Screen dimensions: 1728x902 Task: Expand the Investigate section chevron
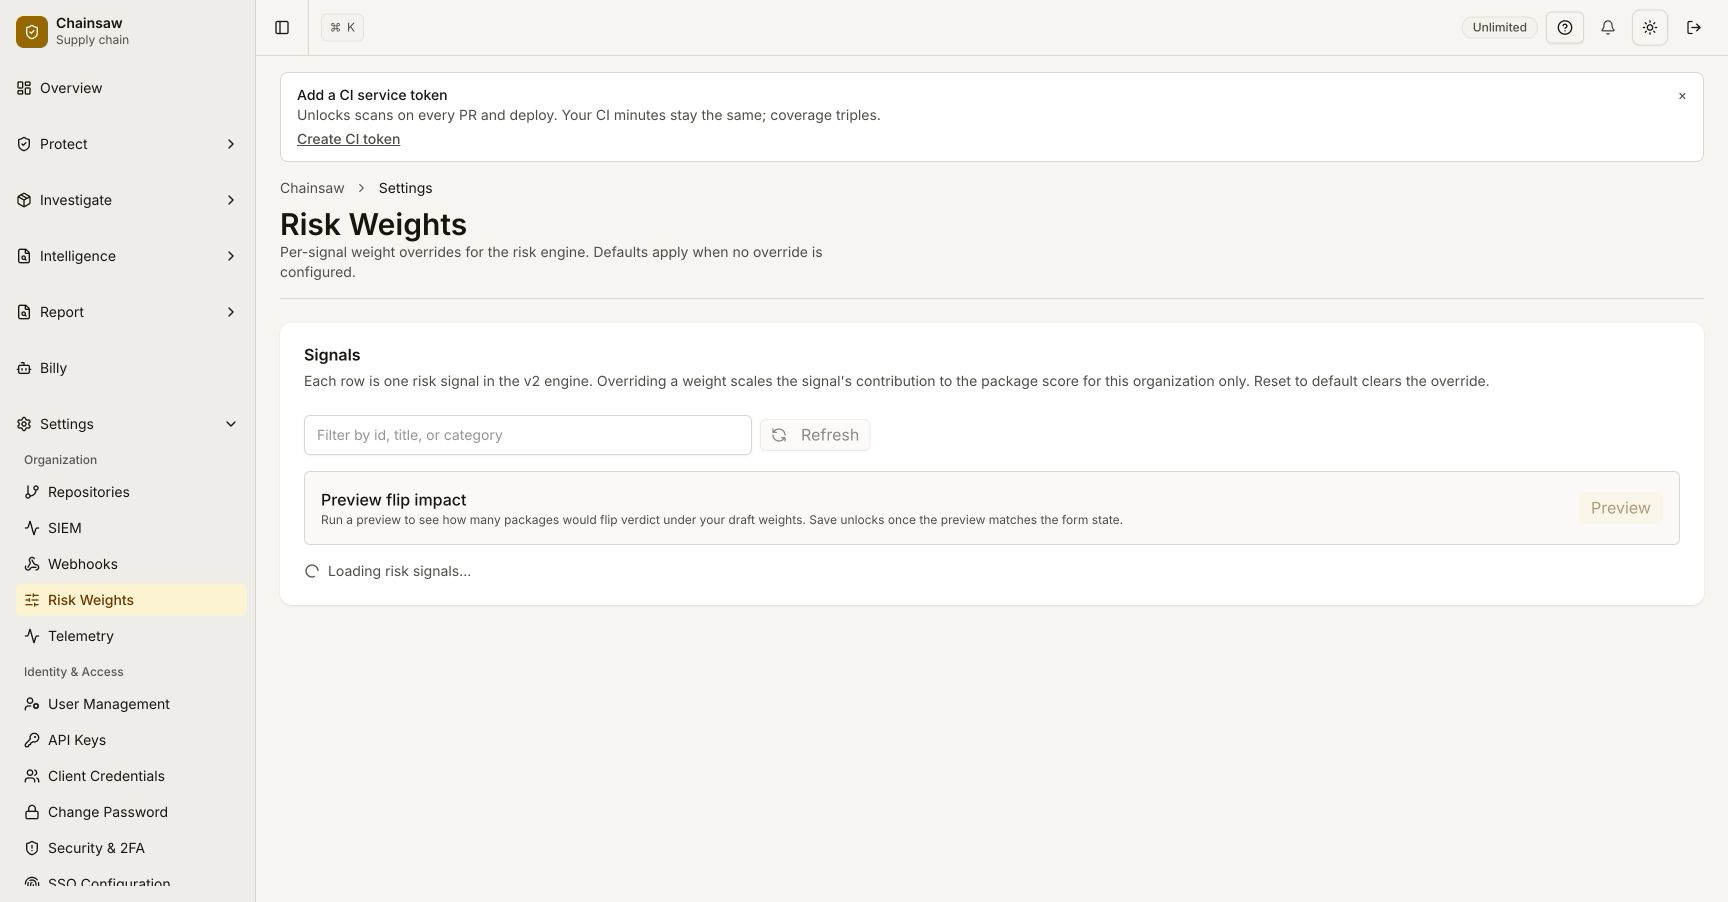231,200
